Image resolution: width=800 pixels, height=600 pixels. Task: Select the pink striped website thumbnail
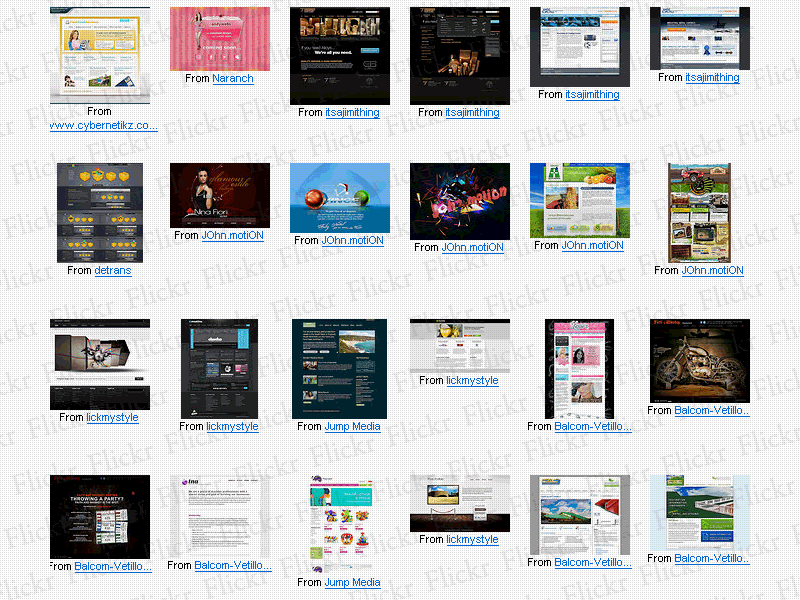[220, 38]
